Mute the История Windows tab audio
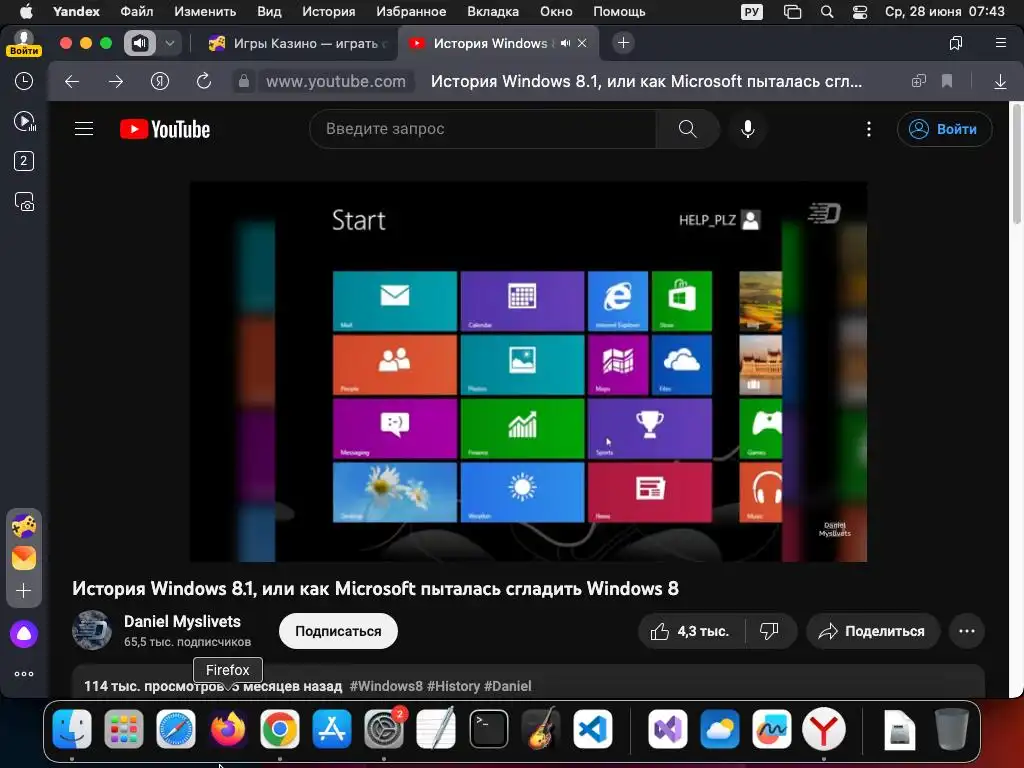Screen dimensions: 1024x768 coord(565,43)
